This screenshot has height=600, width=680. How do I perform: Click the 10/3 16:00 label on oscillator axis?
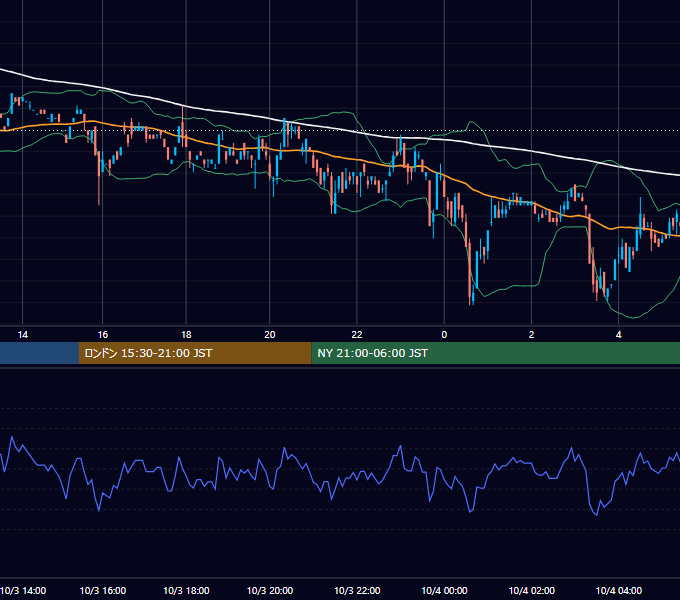103,590
